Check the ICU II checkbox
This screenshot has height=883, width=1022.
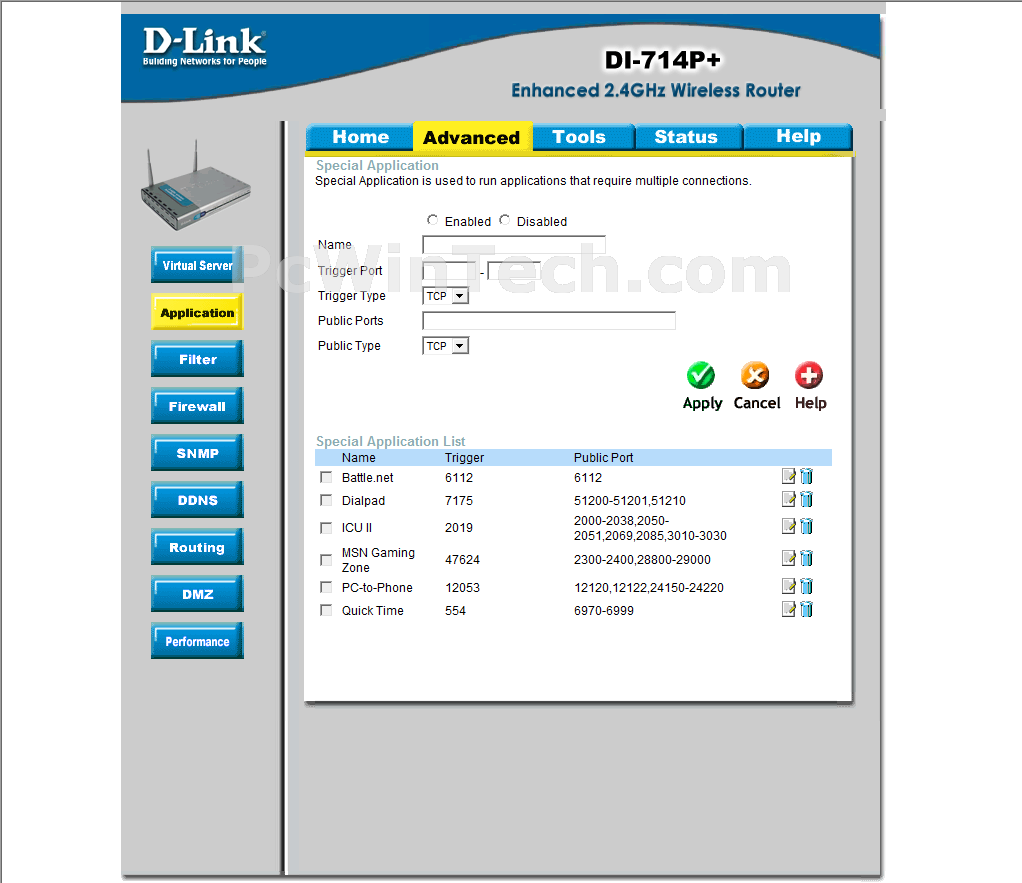point(326,527)
